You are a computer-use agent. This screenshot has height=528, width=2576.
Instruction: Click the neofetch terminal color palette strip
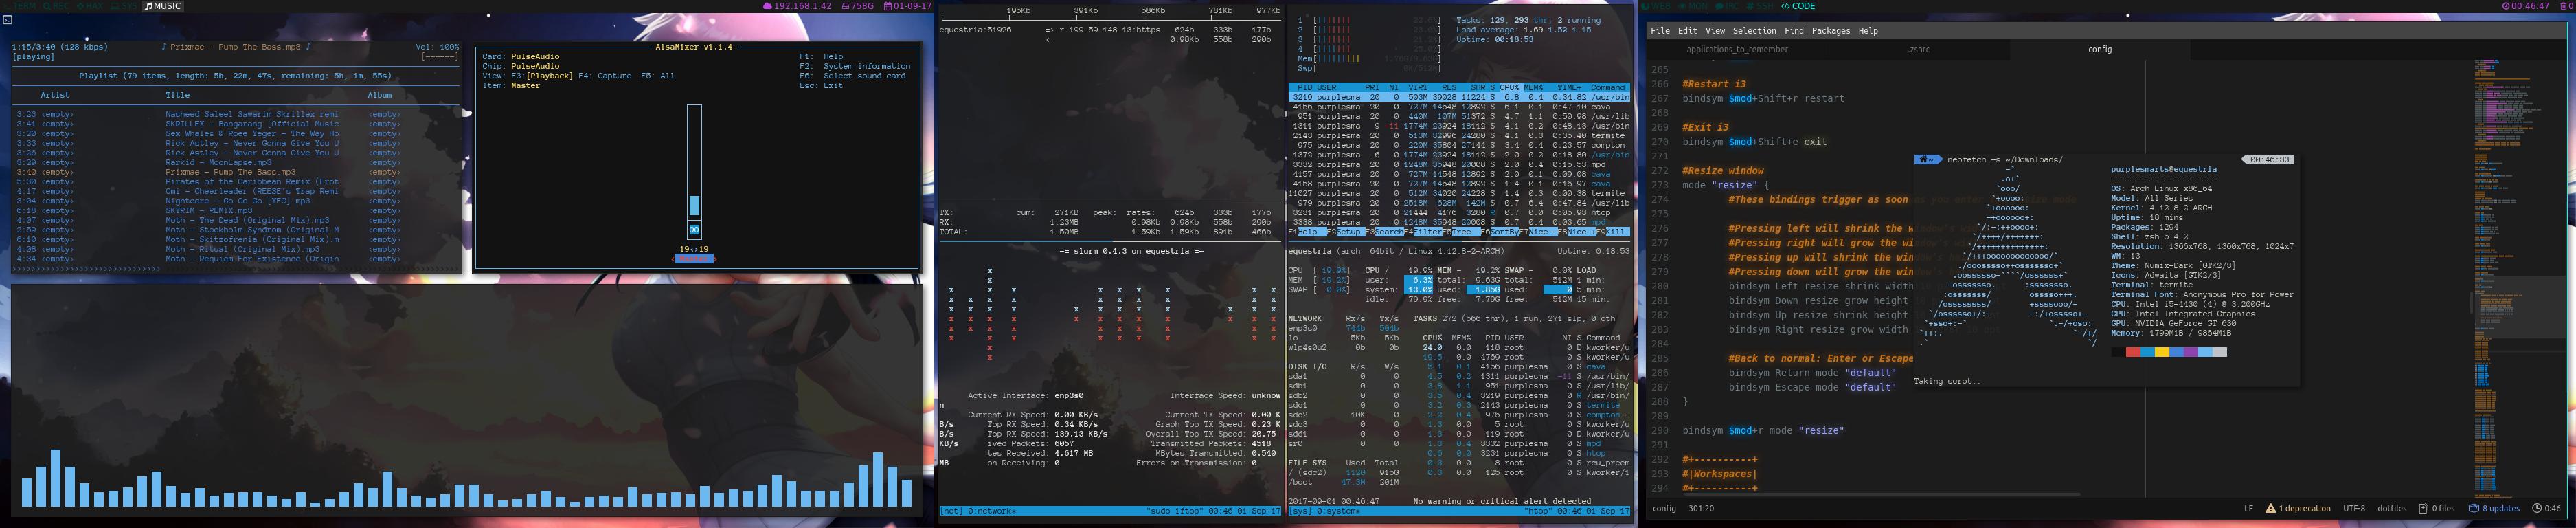coord(2169,352)
